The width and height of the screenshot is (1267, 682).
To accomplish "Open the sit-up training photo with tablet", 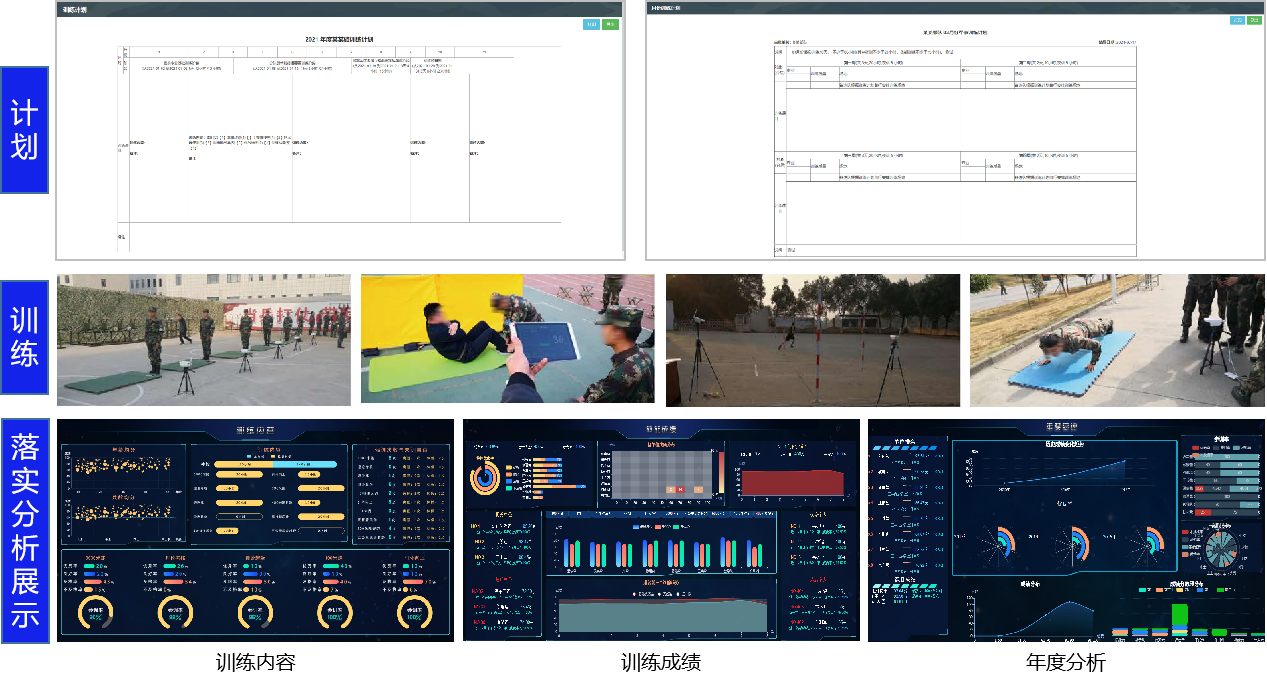I will [507, 339].
